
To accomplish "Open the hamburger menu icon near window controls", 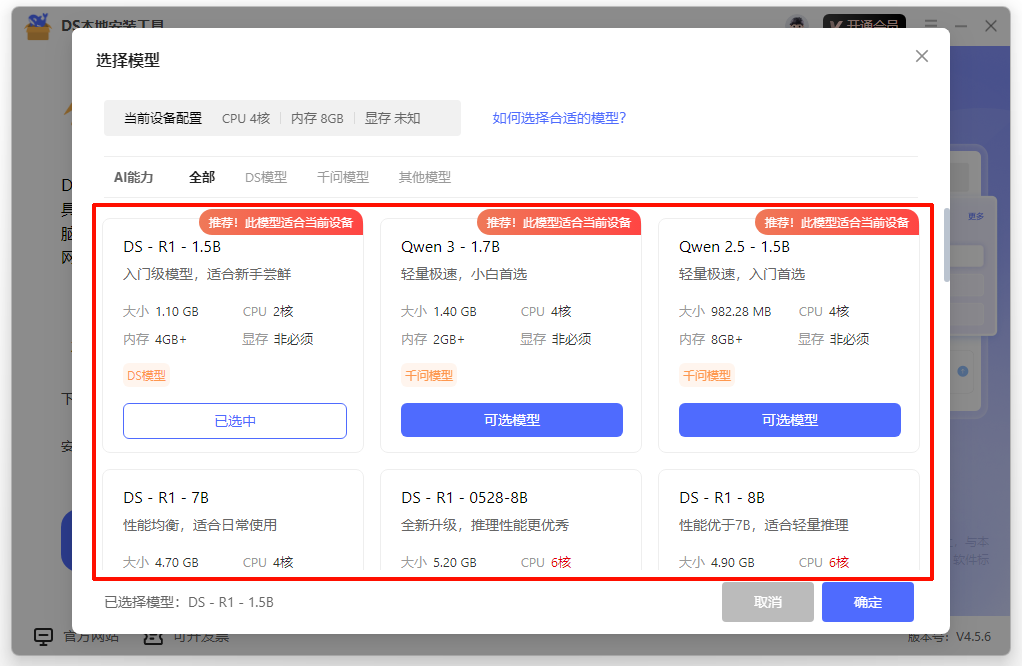I will coord(931,25).
